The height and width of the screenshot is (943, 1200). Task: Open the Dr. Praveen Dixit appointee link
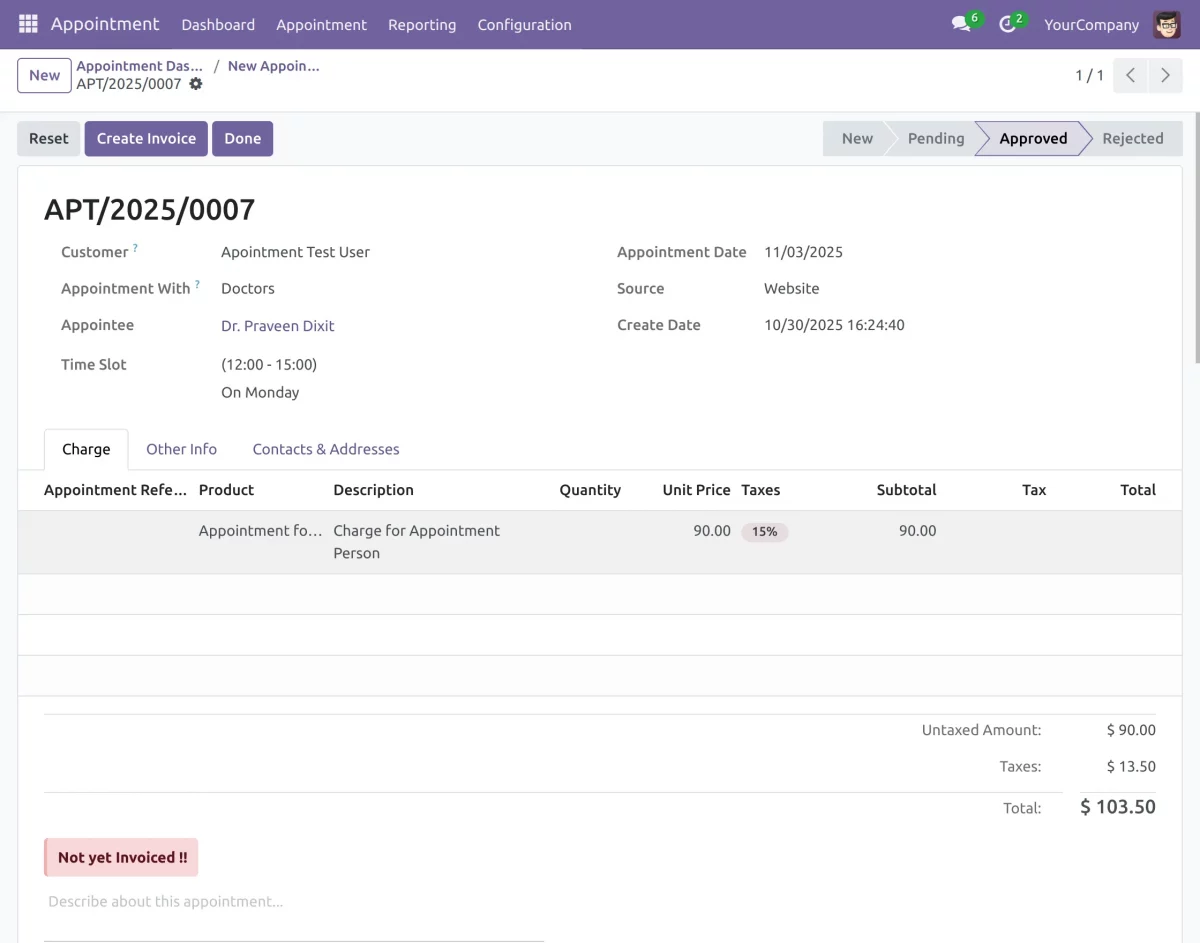tap(277, 325)
